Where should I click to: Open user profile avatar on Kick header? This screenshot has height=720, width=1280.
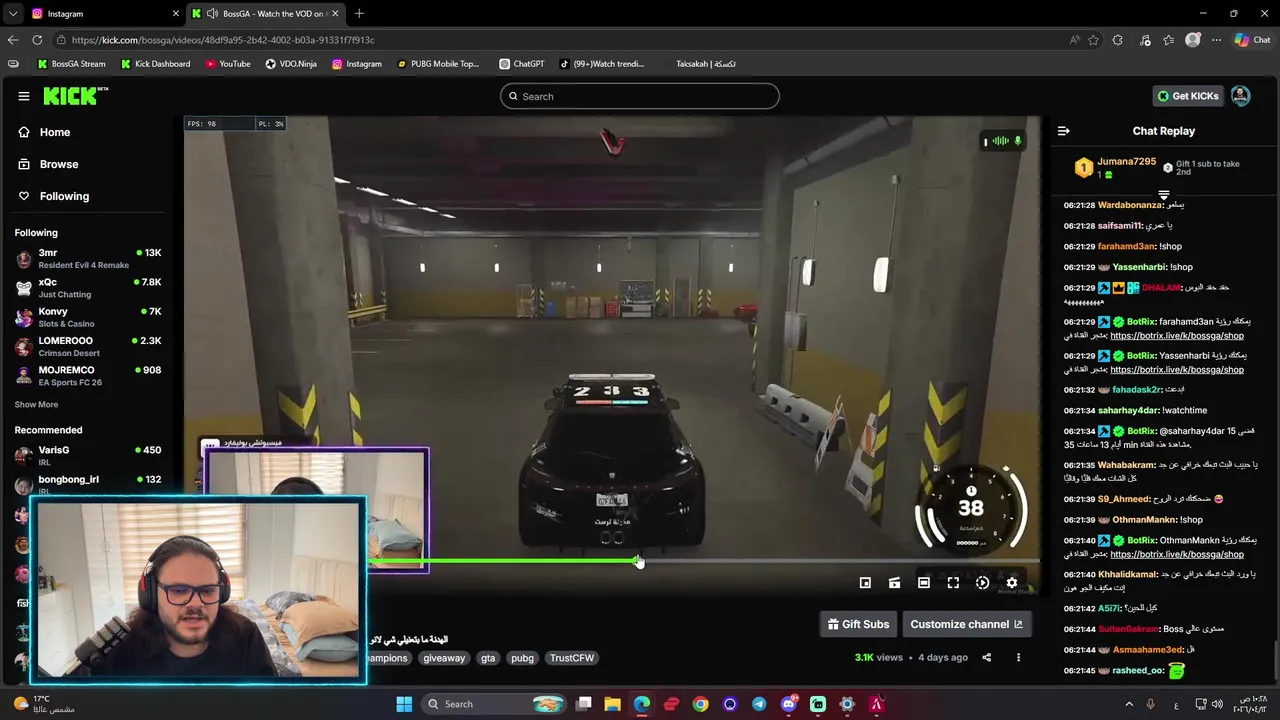[x=1240, y=96]
